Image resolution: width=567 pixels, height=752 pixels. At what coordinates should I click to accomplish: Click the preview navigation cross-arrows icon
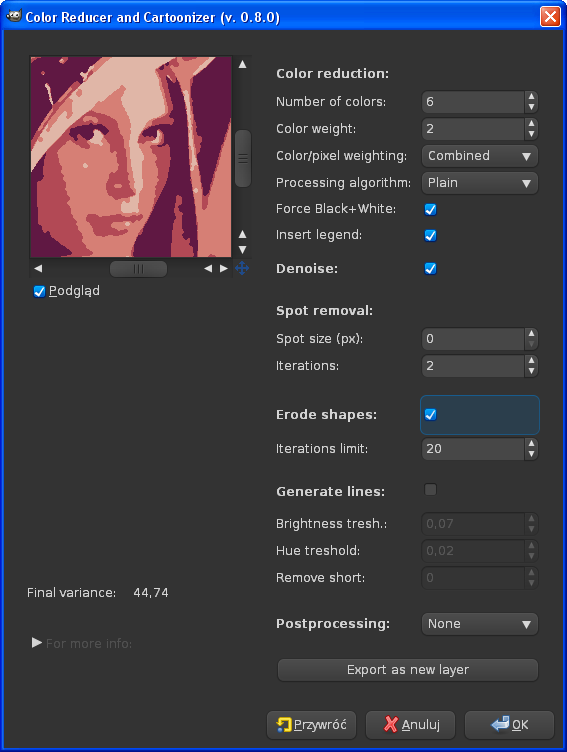click(x=242, y=268)
